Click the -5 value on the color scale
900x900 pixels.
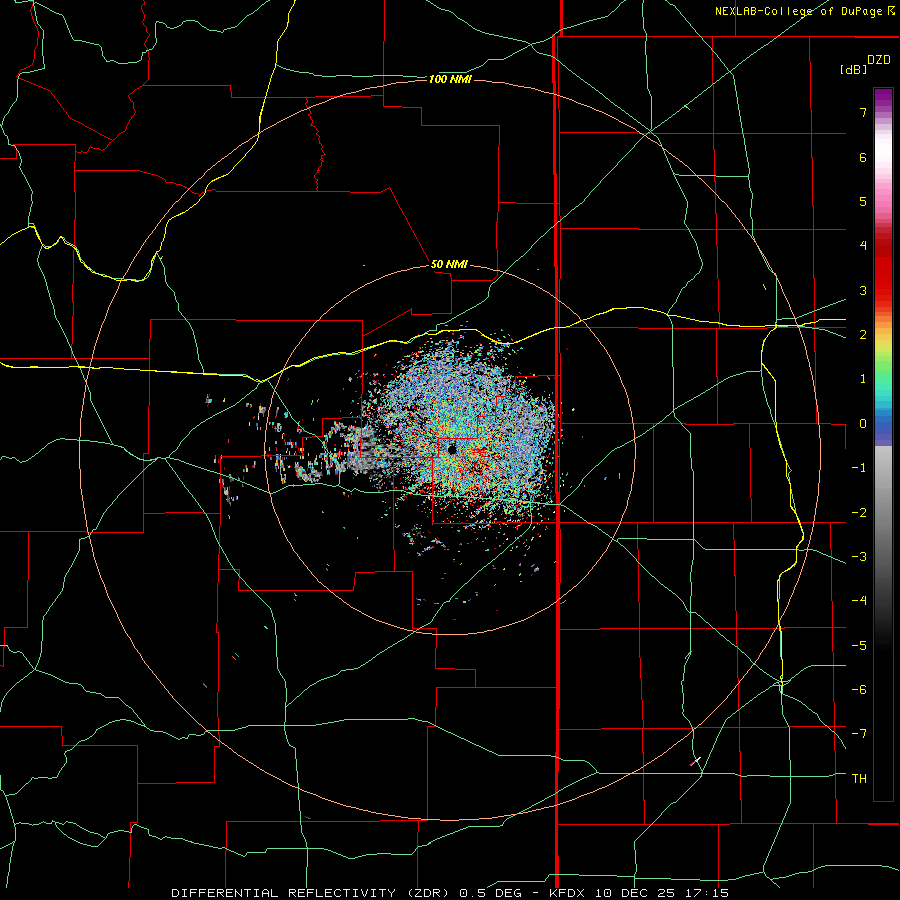point(859,646)
